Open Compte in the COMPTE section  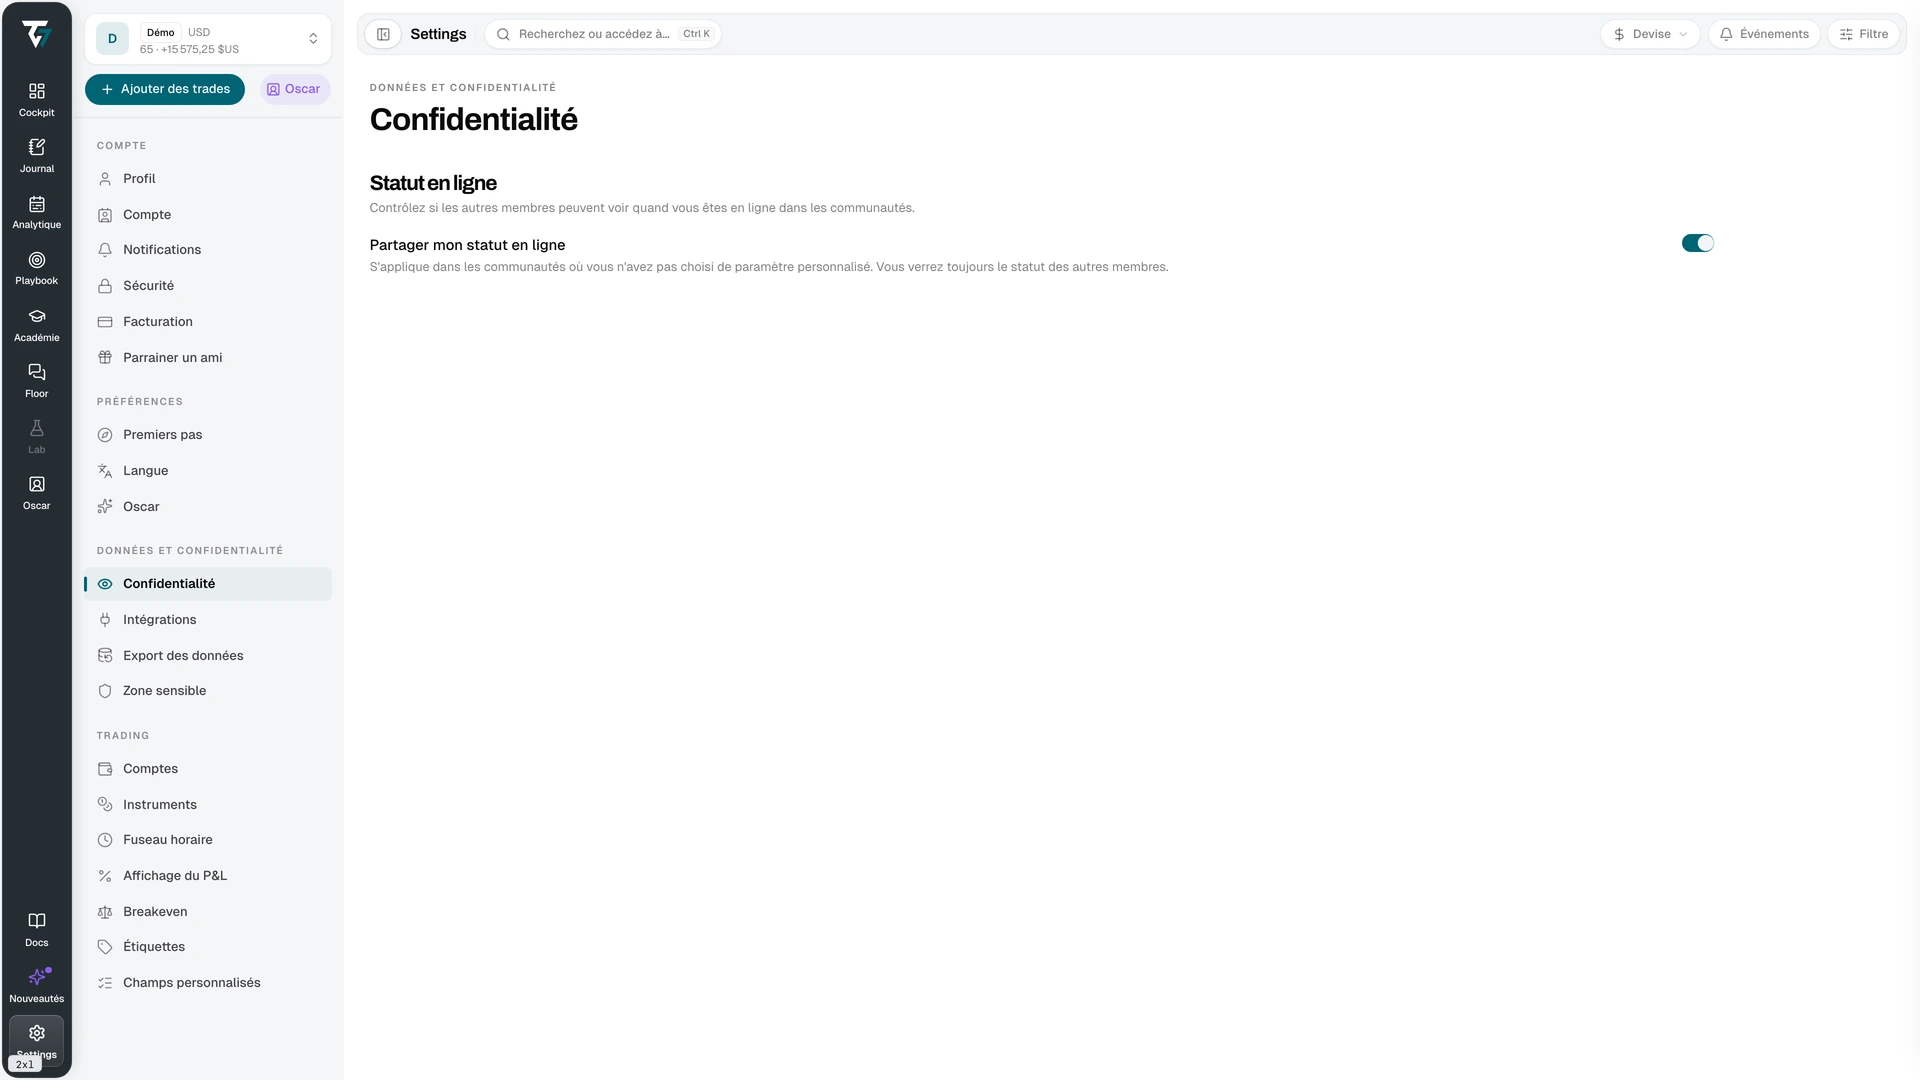click(208, 215)
